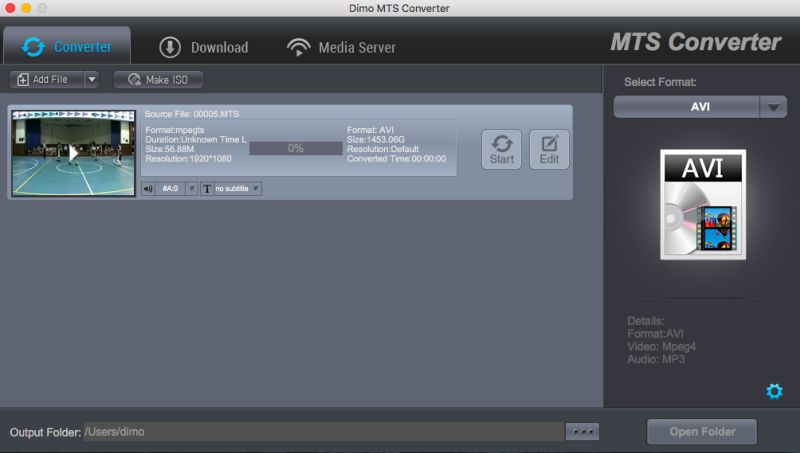Screen dimensions: 800x453
Task: Click the Make ISO button
Action: pyautogui.click(x=158, y=80)
